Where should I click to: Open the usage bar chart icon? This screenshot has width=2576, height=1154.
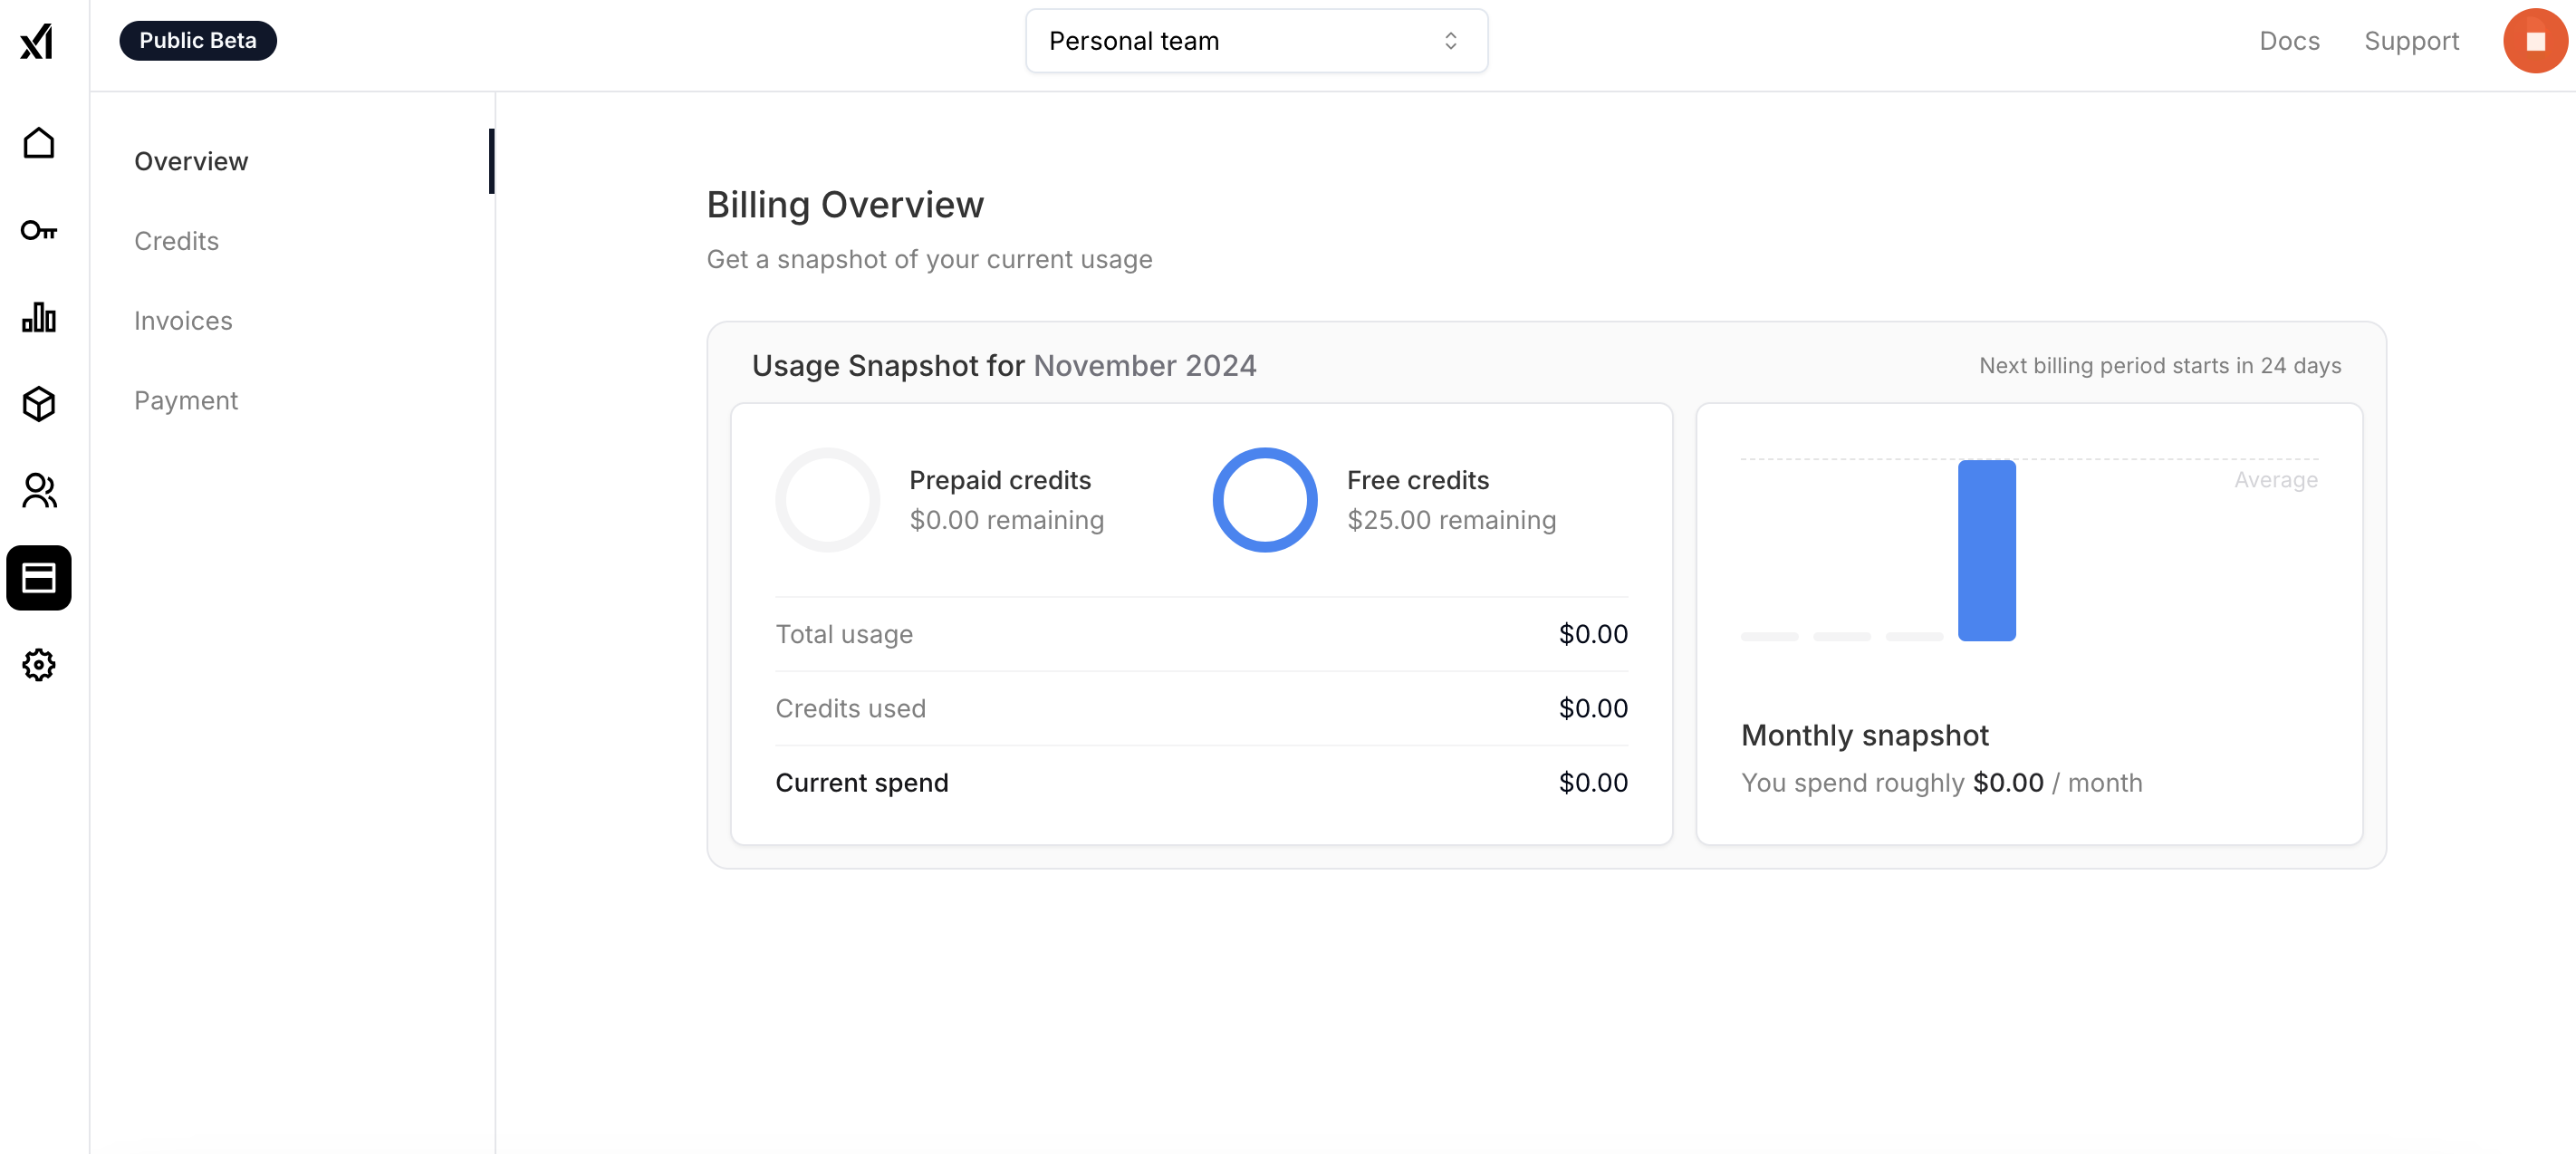point(39,317)
